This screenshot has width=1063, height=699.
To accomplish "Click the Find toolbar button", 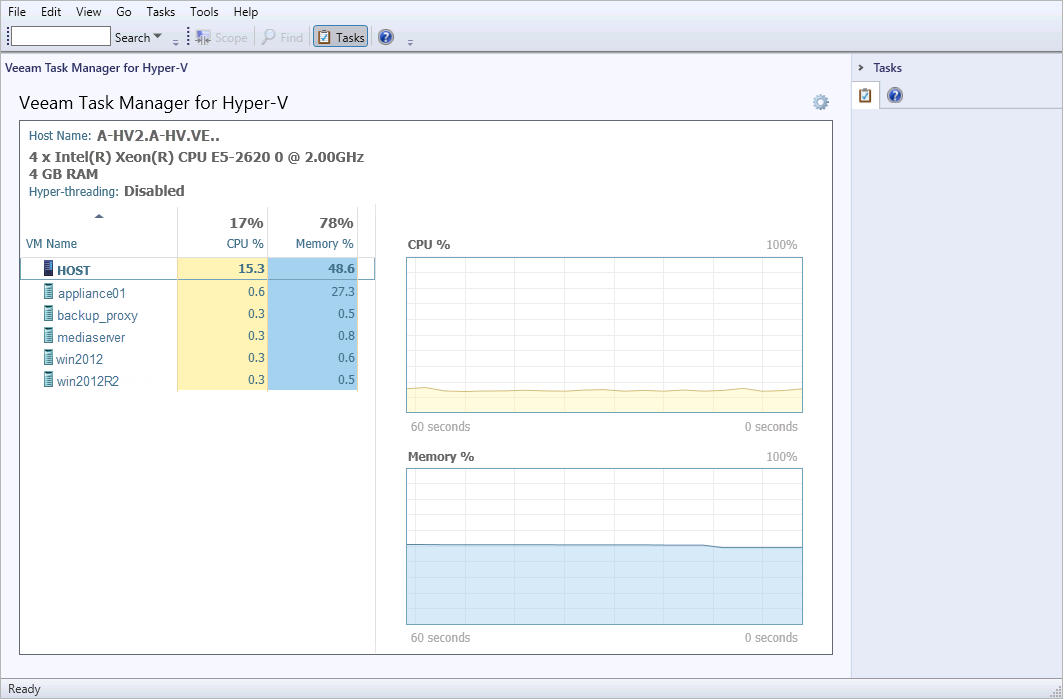I will (283, 37).
